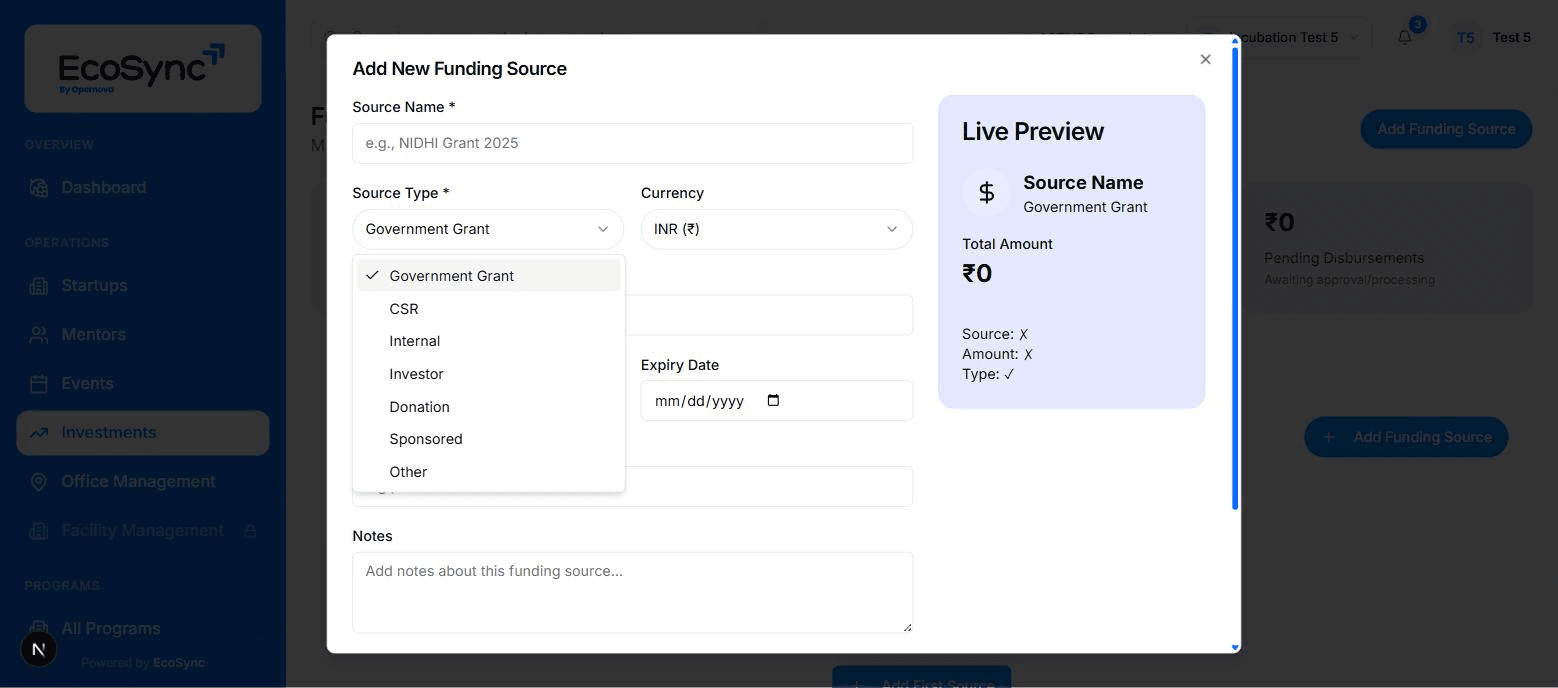Screen dimensions: 1558x688
Task: Open All Programs in the sidebar
Action: tap(143, 628)
